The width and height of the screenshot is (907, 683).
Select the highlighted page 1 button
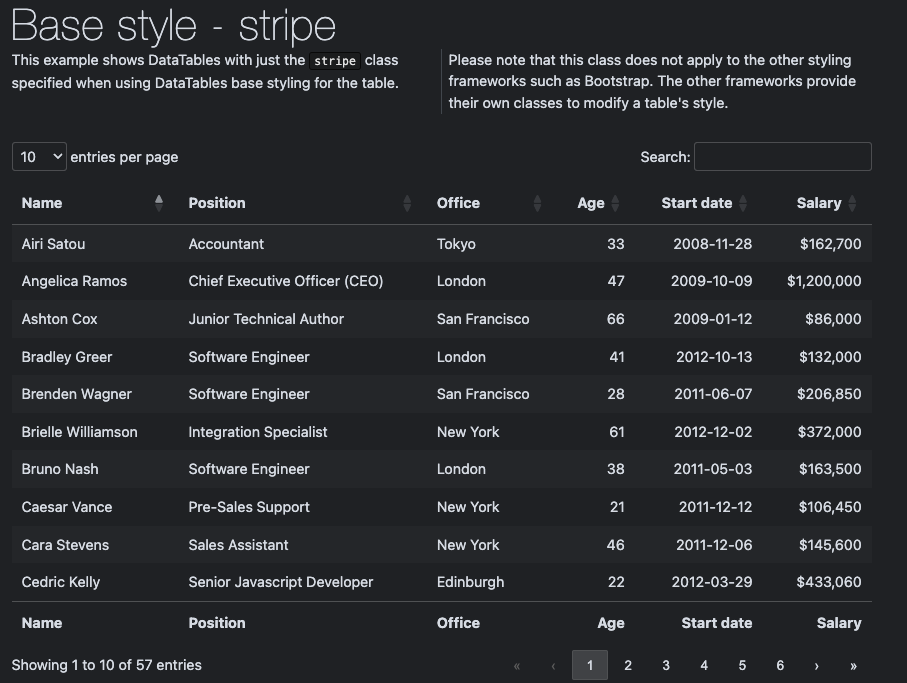[x=589, y=665]
